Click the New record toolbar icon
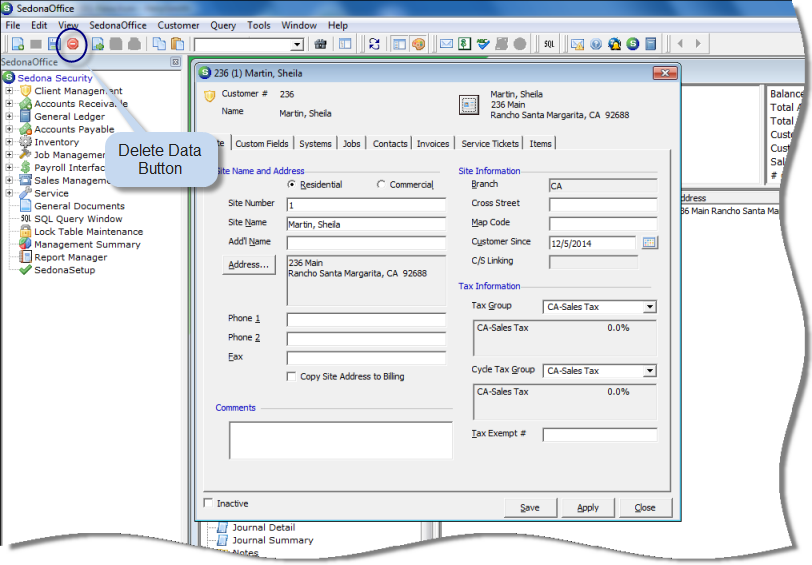Viewport: 812px width, 565px height. tap(18, 44)
